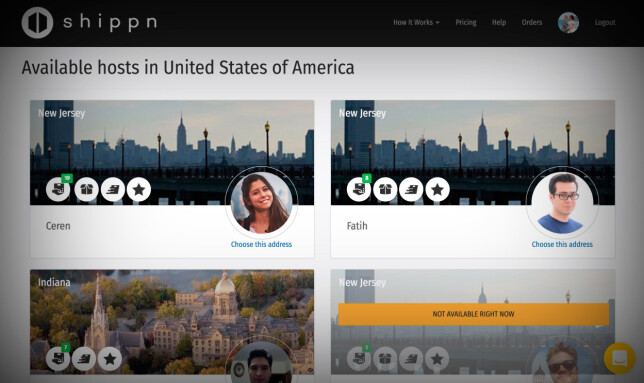Click the gift box icon on the unavailable card
This screenshot has height=383, width=644.
(385, 359)
